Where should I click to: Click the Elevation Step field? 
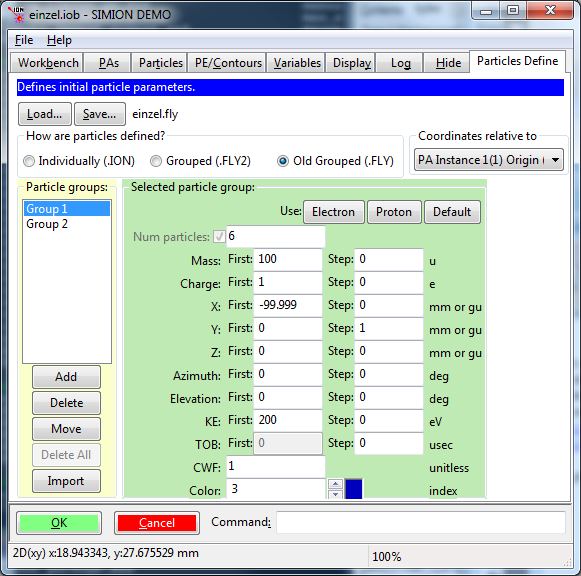(x=389, y=397)
